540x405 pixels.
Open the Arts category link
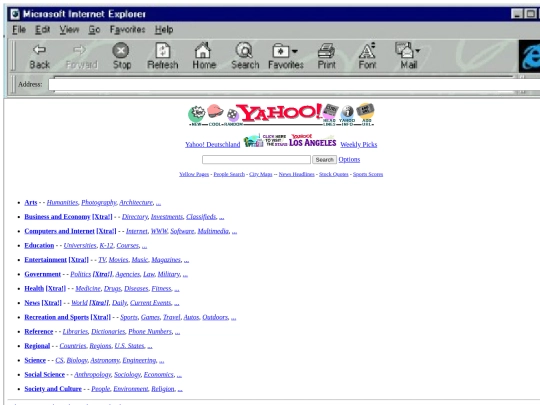point(31,202)
